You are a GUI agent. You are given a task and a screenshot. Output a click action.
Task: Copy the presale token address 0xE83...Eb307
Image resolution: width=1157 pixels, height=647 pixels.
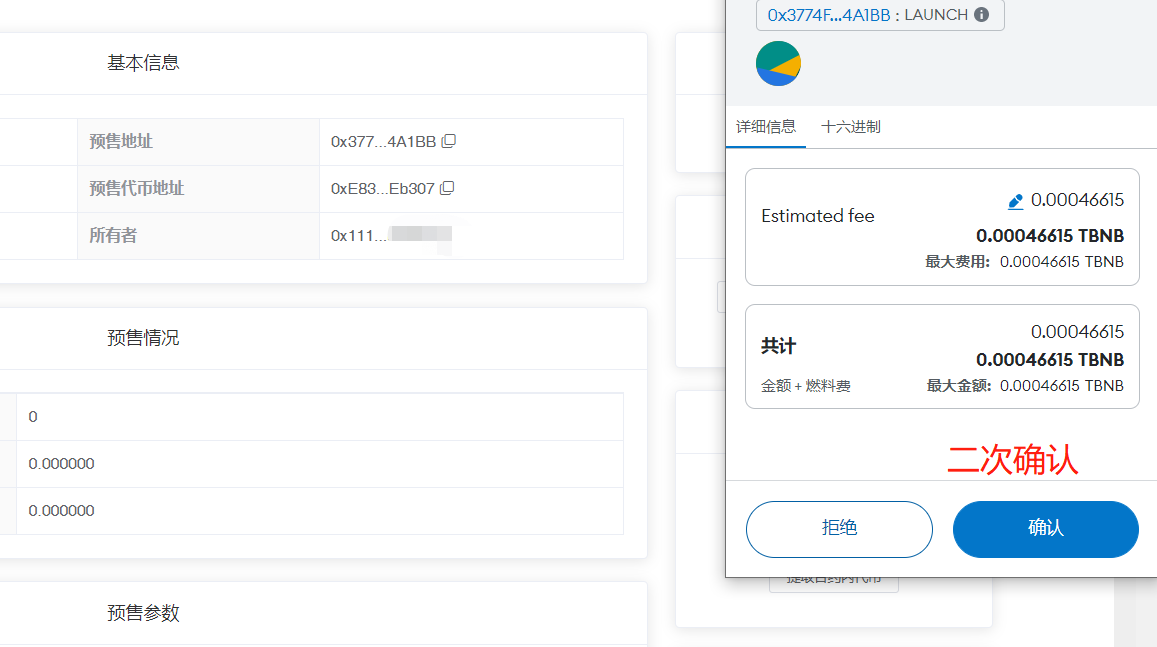pos(447,188)
